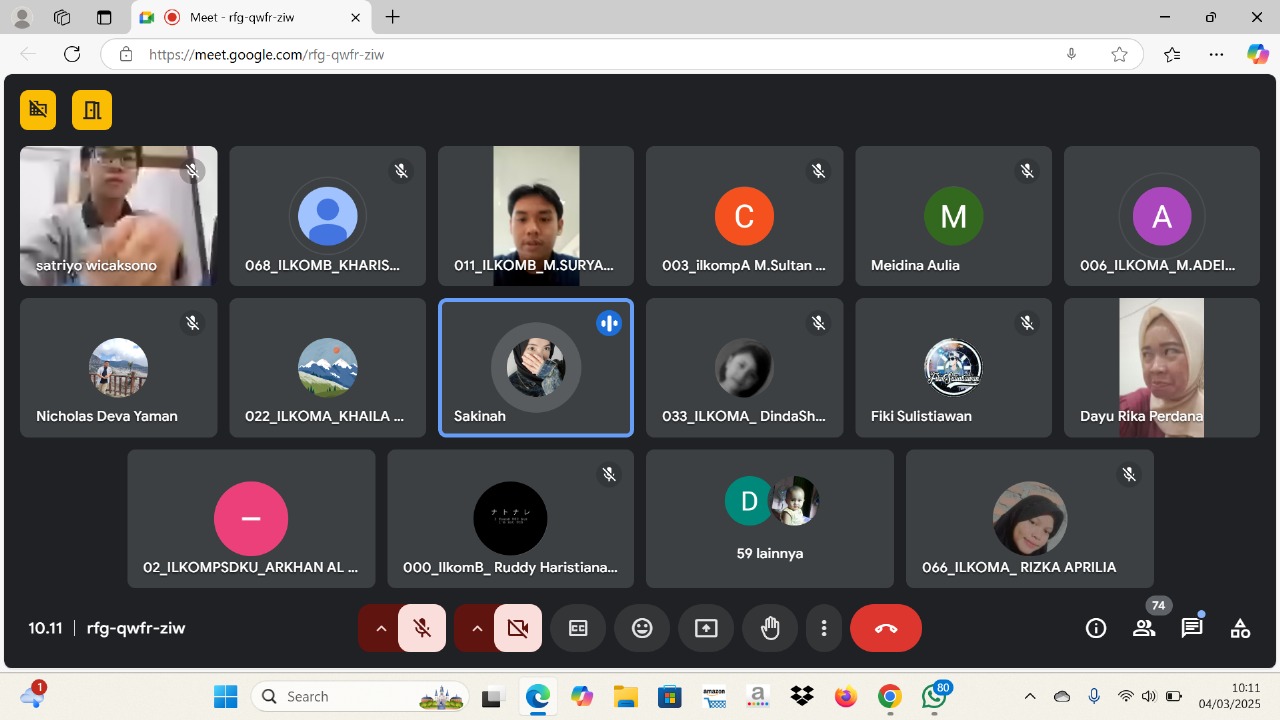Open the chat messages panel
The height and width of the screenshot is (720, 1280).
pyautogui.click(x=1191, y=628)
